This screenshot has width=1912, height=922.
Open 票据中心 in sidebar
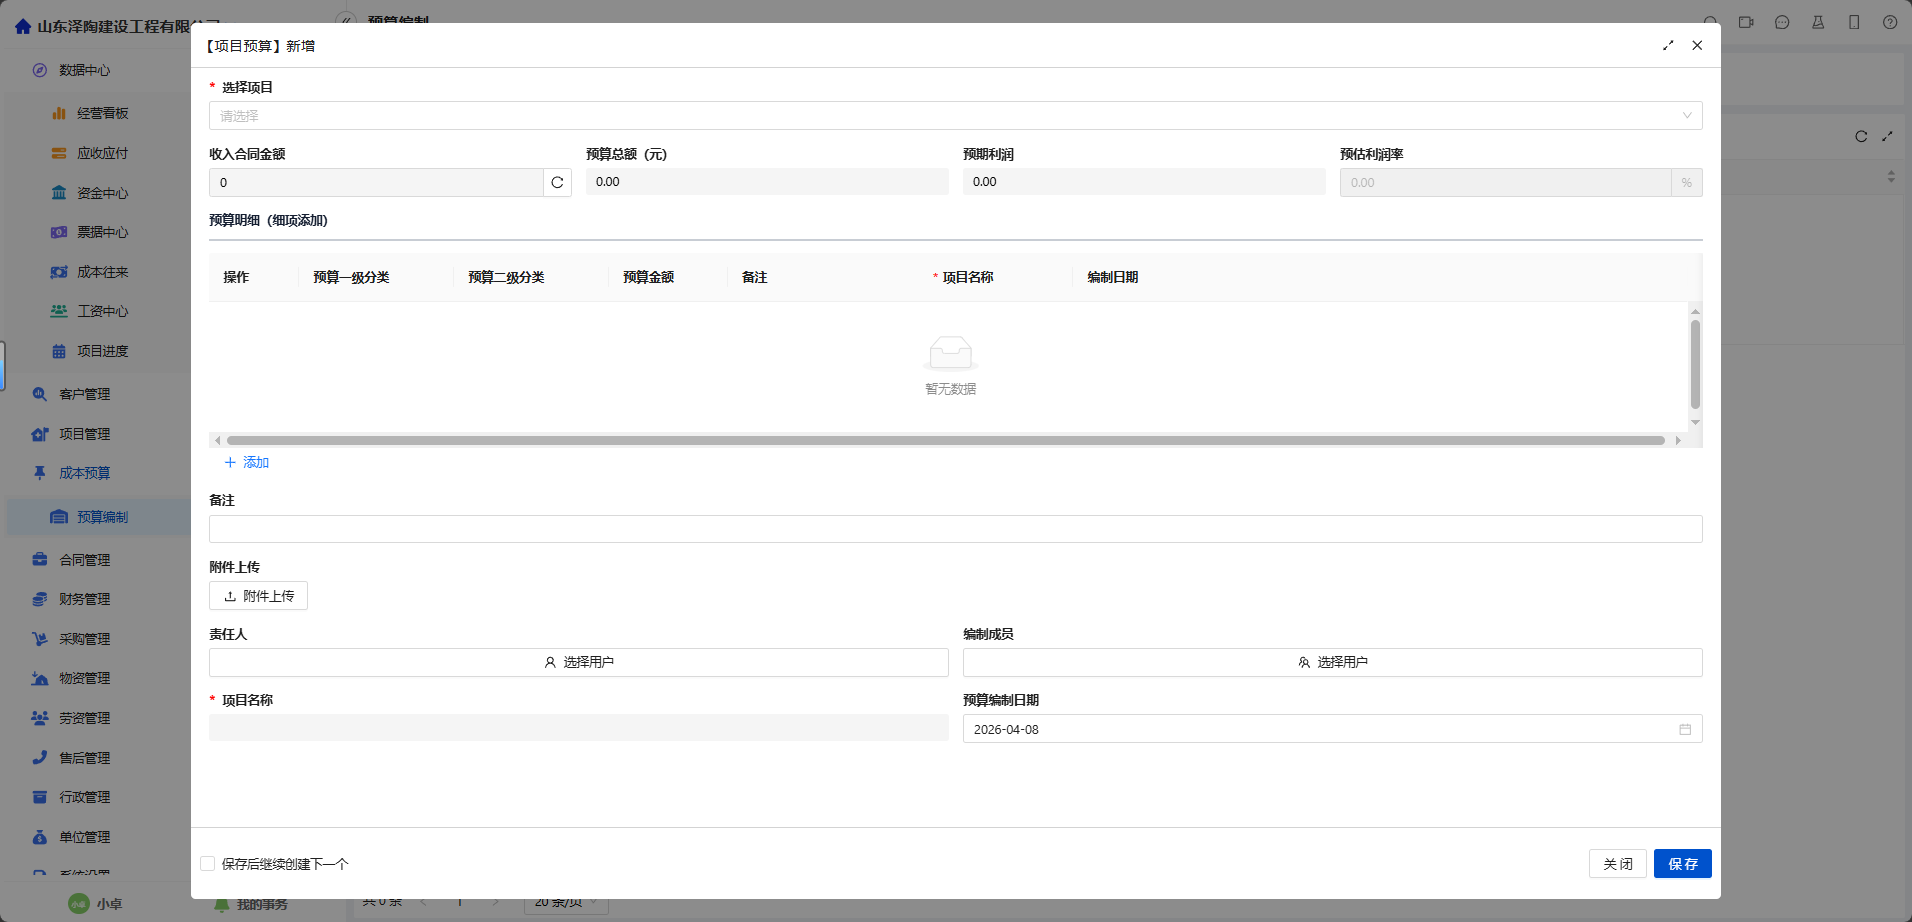tap(102, 232)
